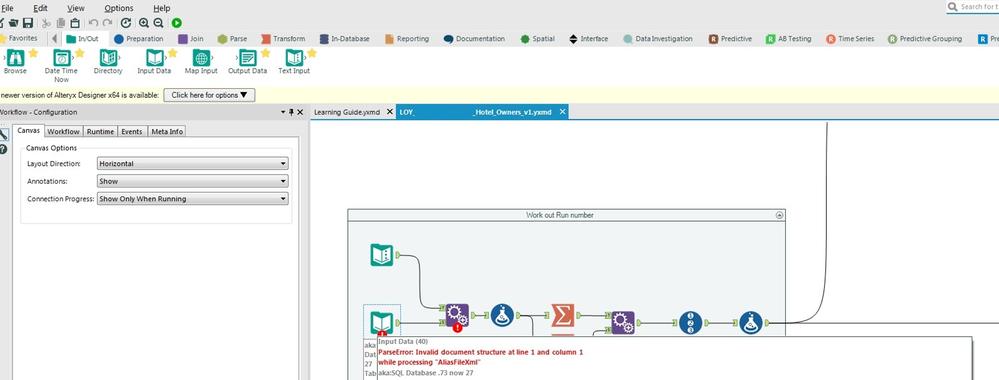Open the Parse tool category
Image resolution: width=999 pixels, height=380 pixels.
click(232, 39)
